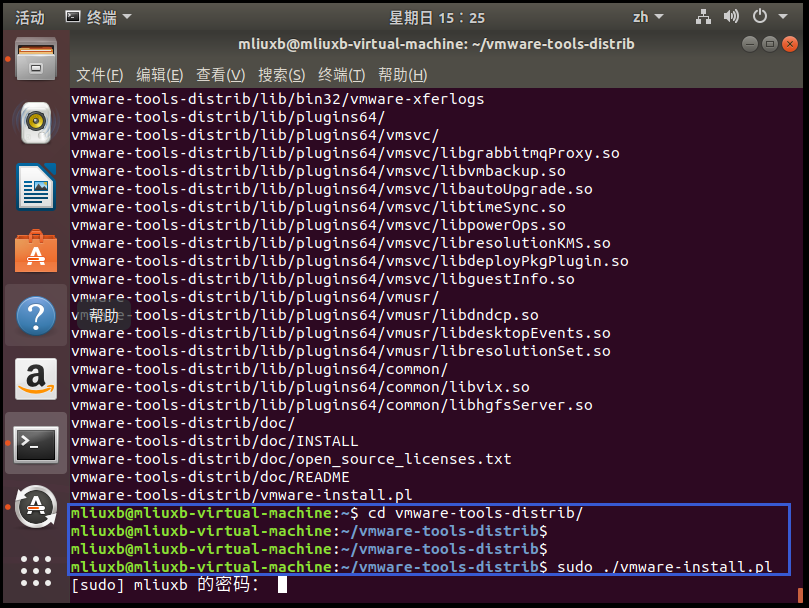The width and height of the screenshot is (809, 608).
Task: Select the Terminal icon in dock
Action: pyautogui.click(x=36, y=443)
